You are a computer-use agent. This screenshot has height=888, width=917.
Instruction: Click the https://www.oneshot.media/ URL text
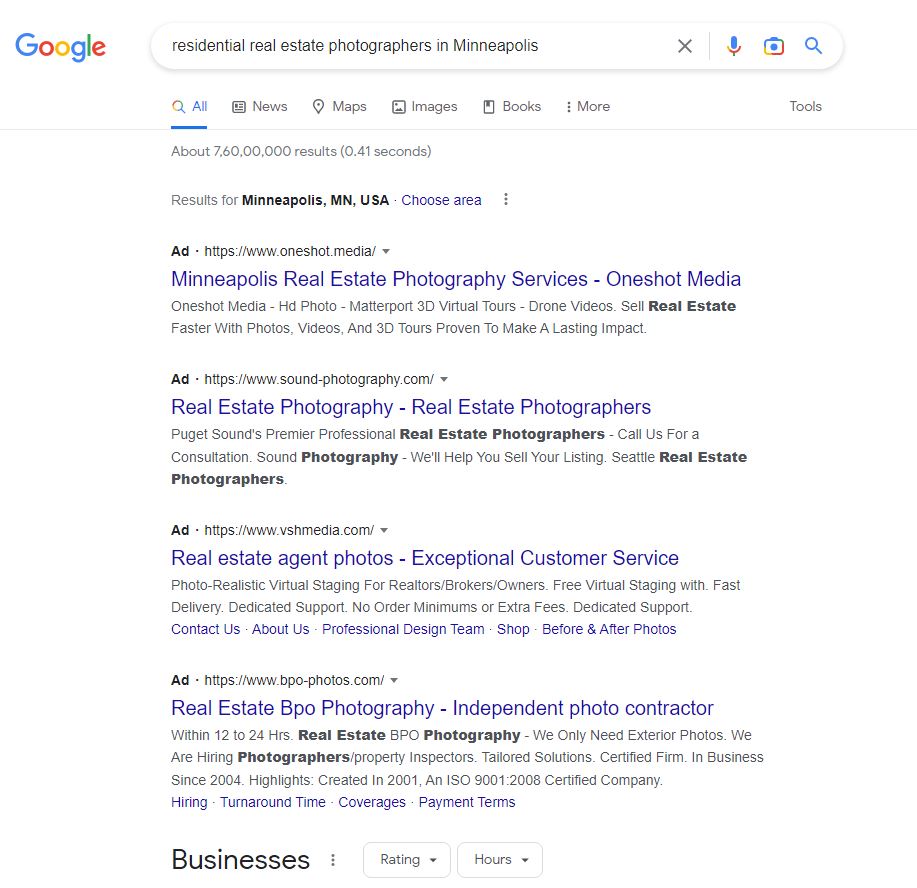[290, 252]
